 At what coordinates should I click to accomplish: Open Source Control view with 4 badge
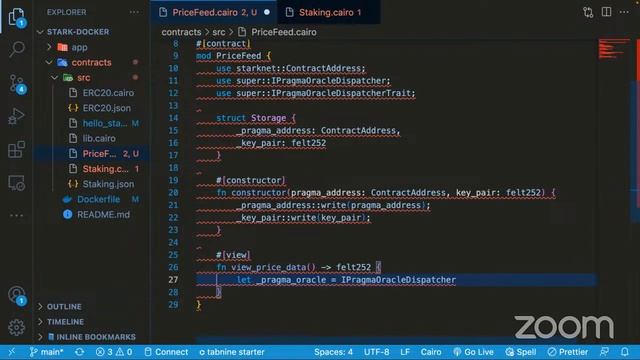tap(17, 83)
